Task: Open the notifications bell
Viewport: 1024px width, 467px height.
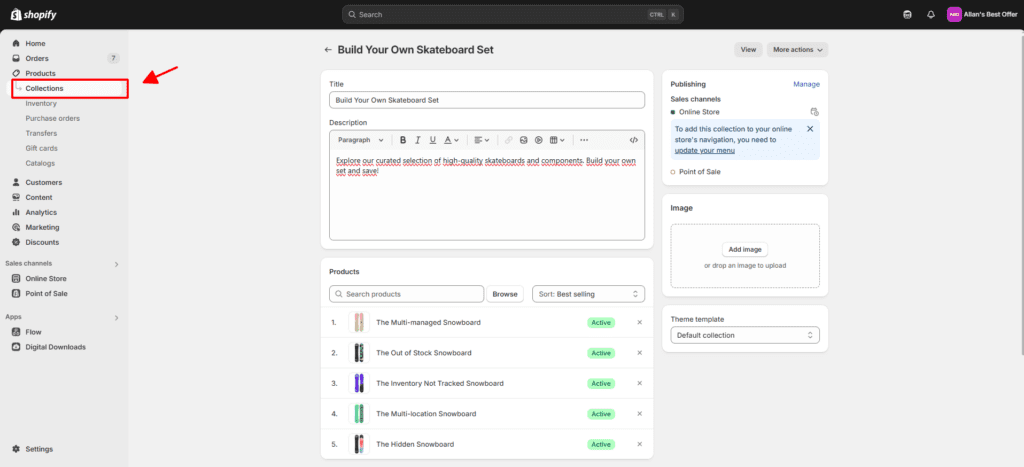Action: [930, 15]
